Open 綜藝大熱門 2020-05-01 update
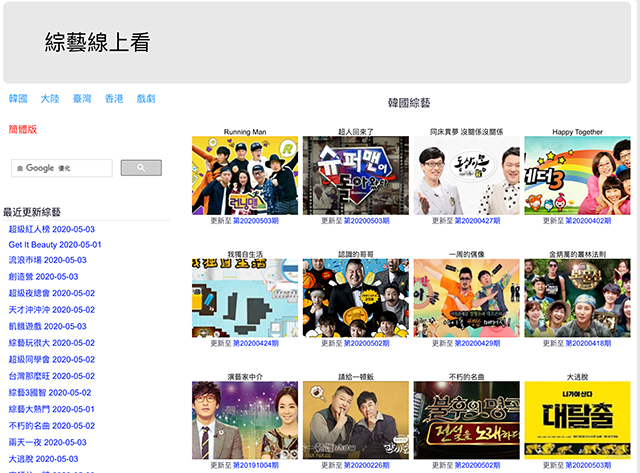640x473 pixels. [52, 409]
